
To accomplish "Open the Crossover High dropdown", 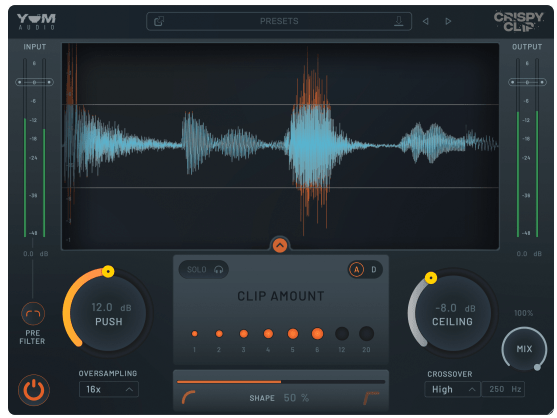I will click(x=452, y=390).
